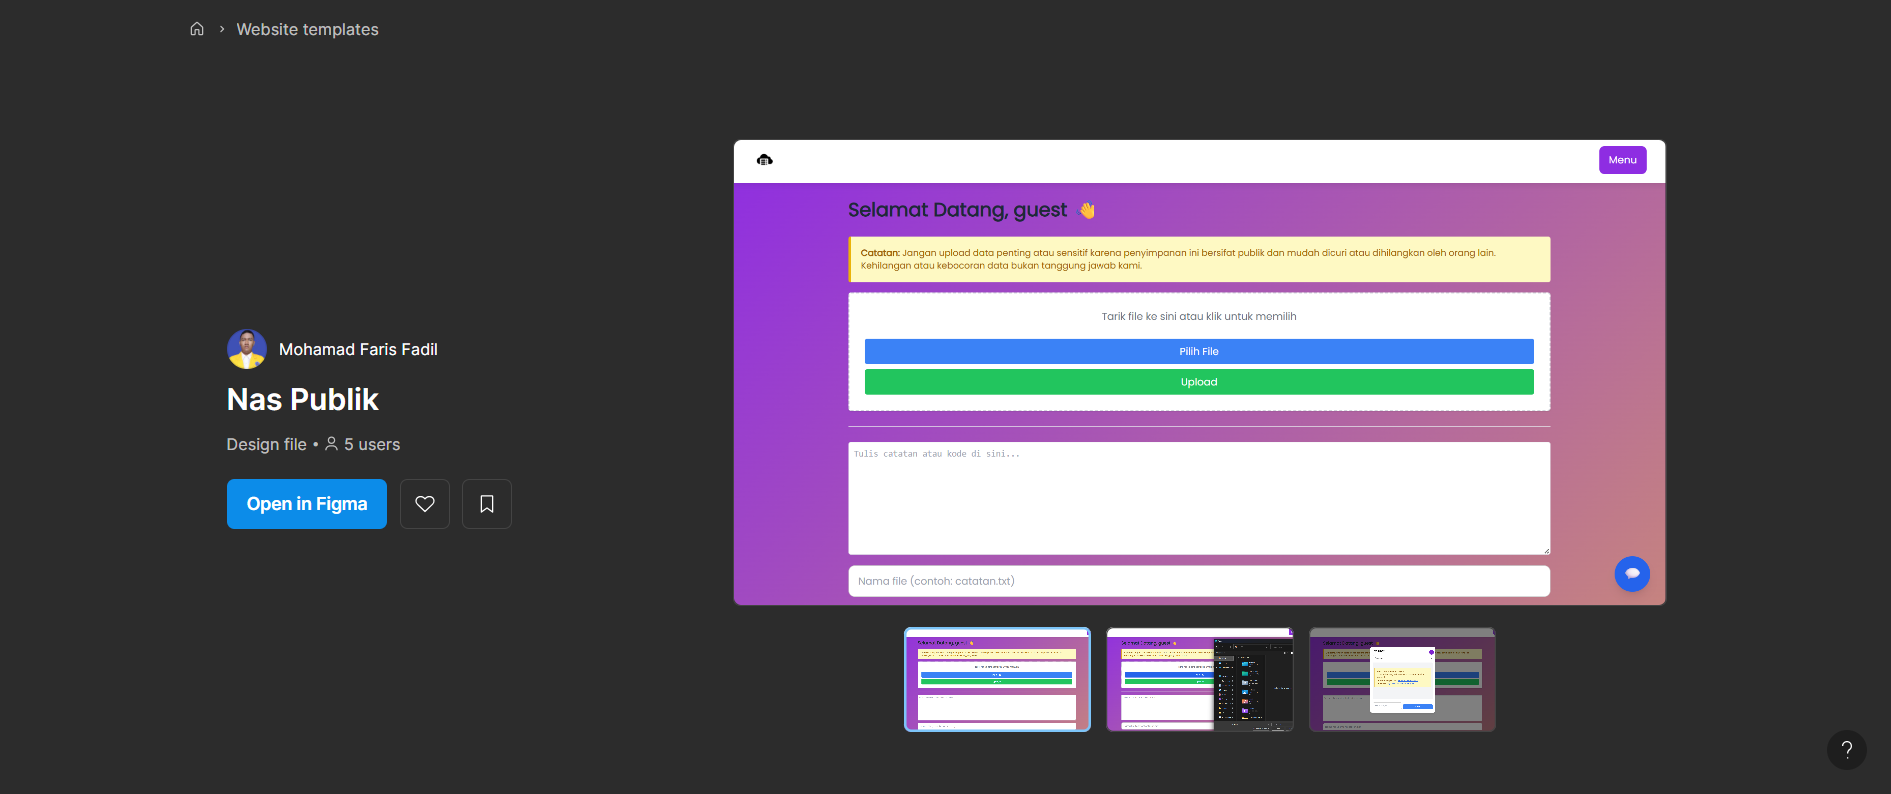Click the cloud logo in the preview header
This screenshot has height=794, width=1891.
(x=765, y=160)
